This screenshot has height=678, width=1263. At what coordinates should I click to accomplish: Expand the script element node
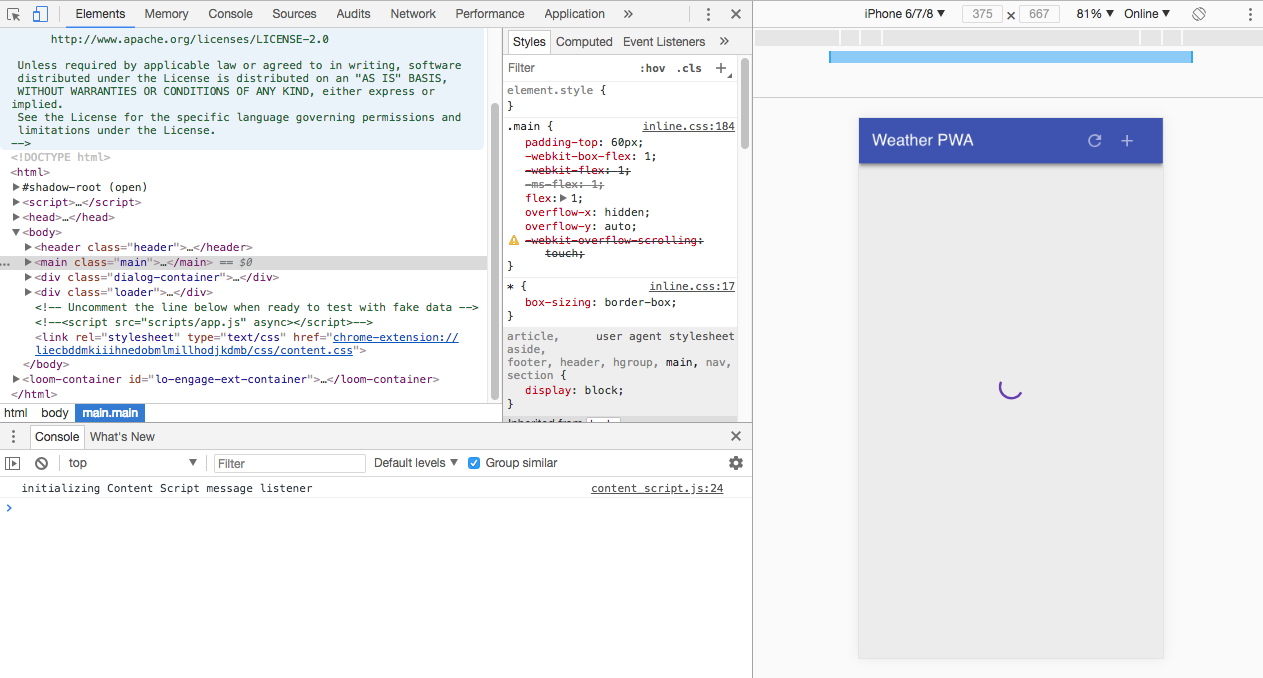coord(16,202)
